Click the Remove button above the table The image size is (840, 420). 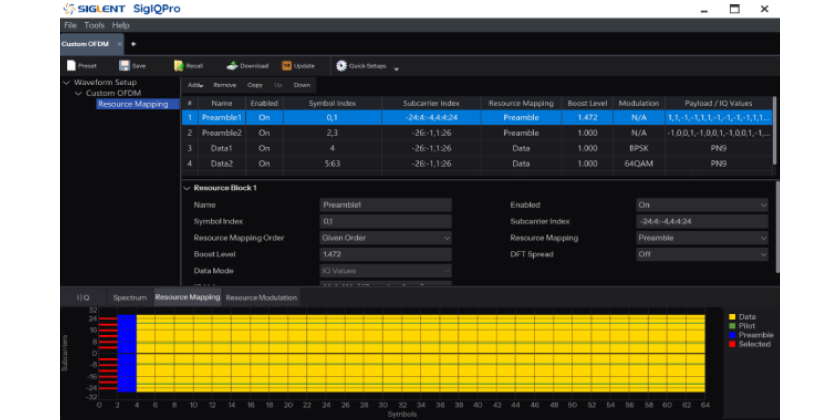[225, 85]
